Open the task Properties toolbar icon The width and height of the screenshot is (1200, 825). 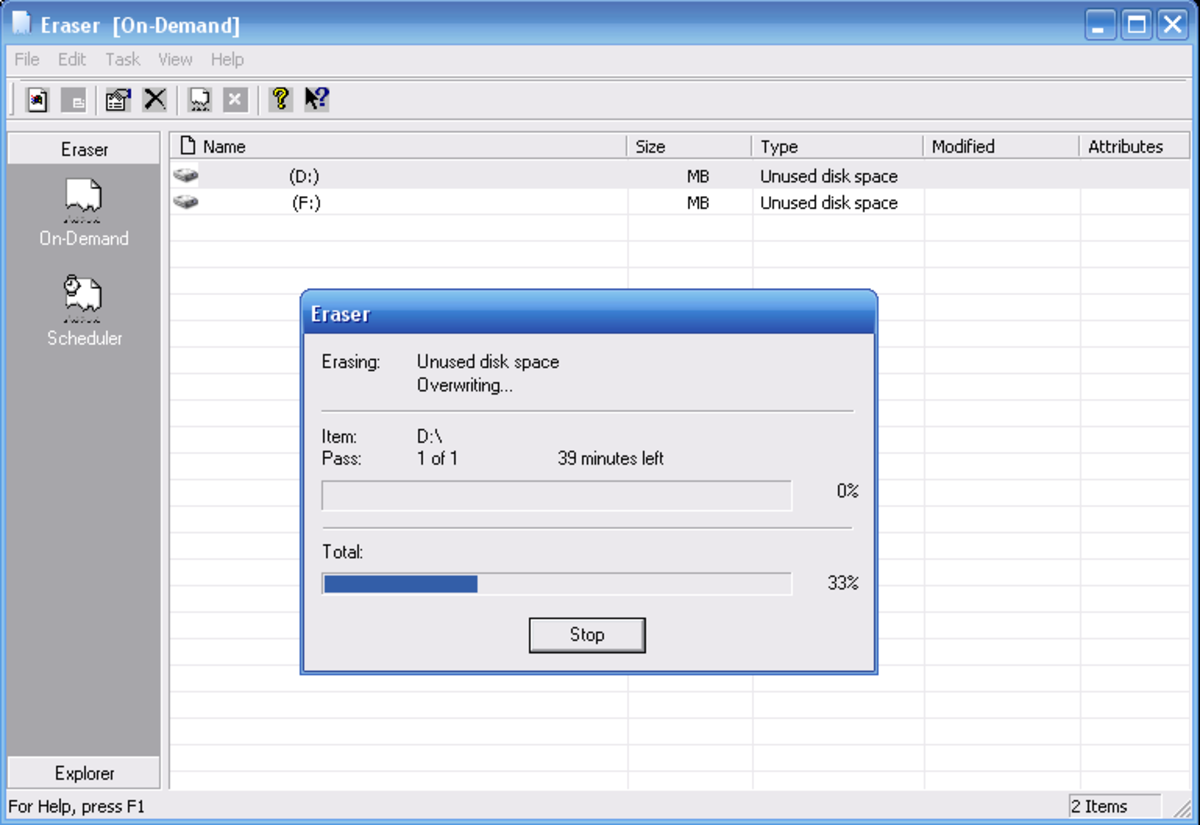pos(118,100)
